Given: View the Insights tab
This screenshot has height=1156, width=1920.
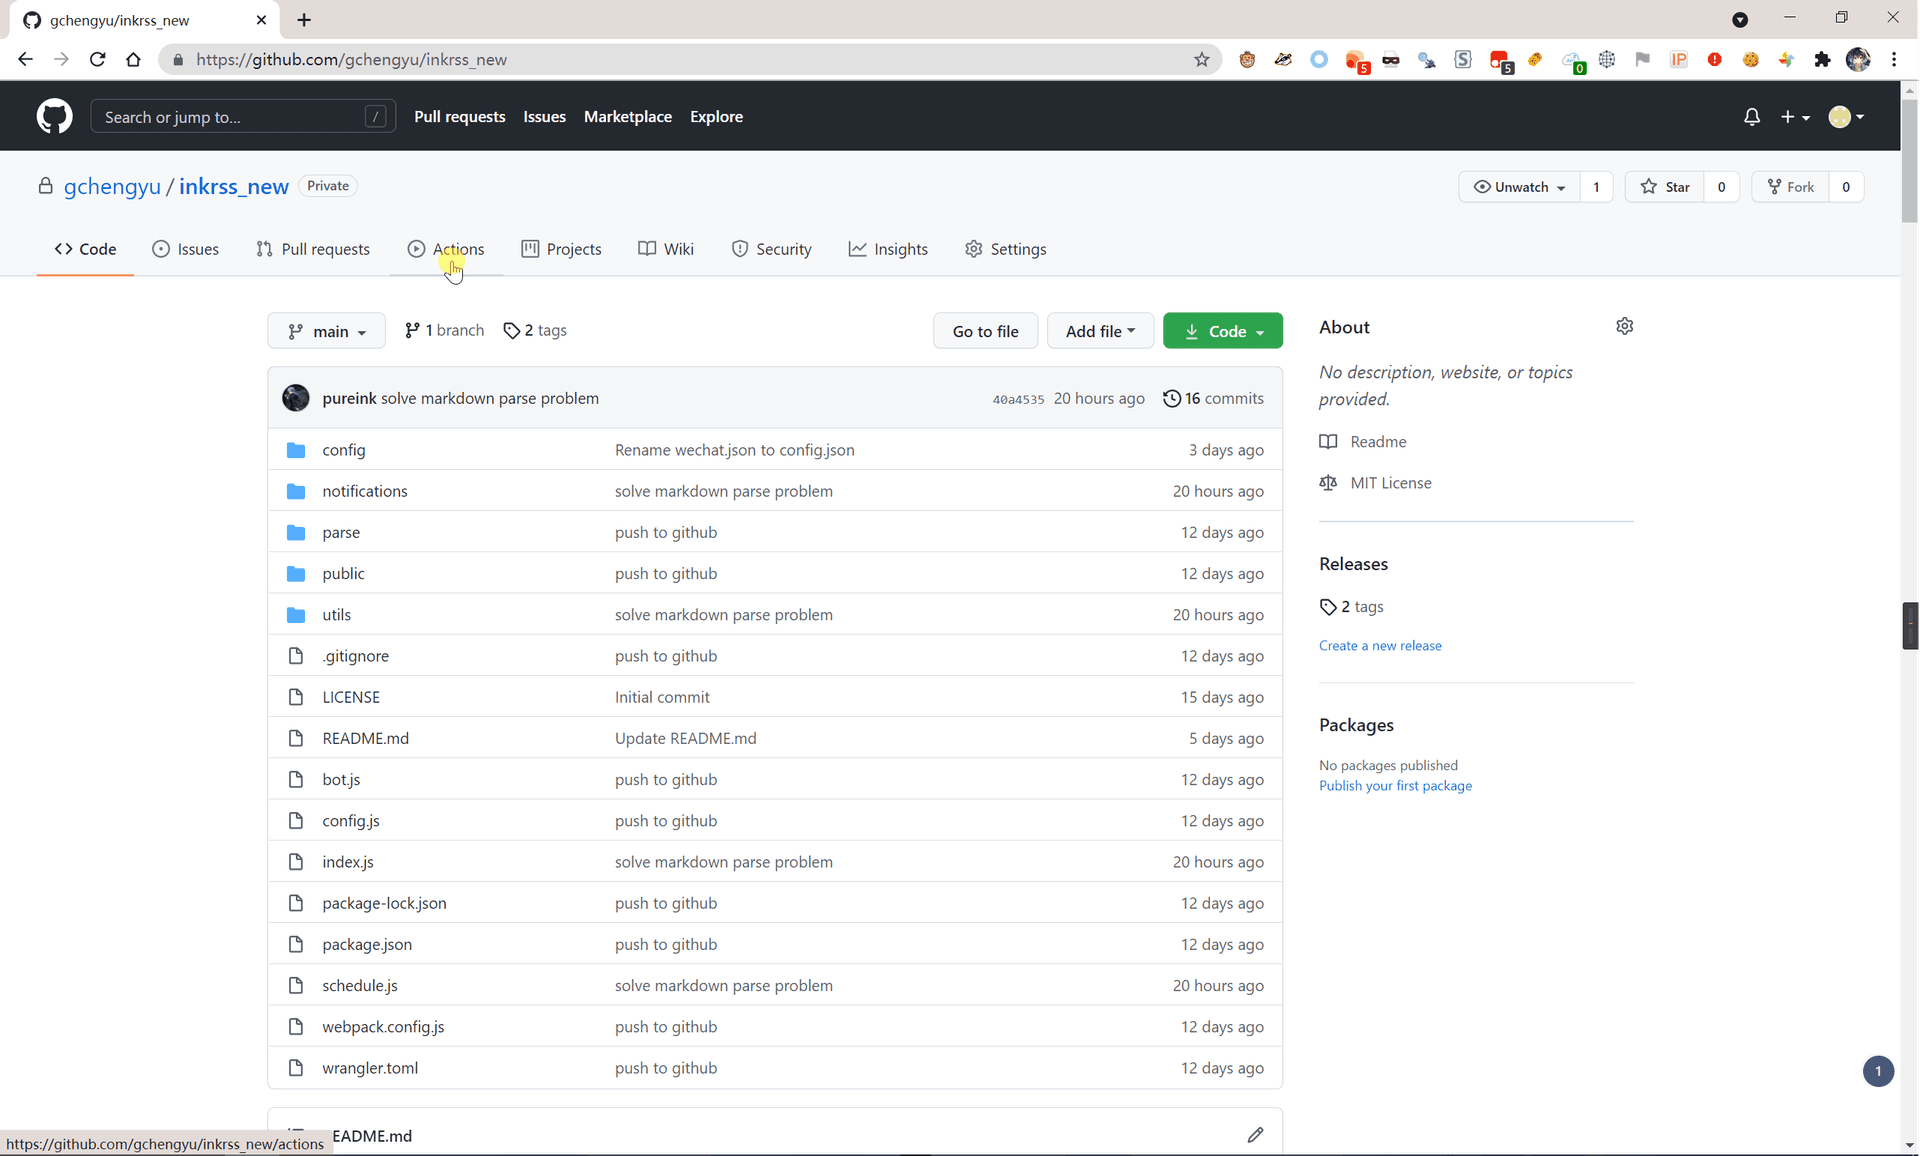Looking at the screenshot, I should pos(888,249).
